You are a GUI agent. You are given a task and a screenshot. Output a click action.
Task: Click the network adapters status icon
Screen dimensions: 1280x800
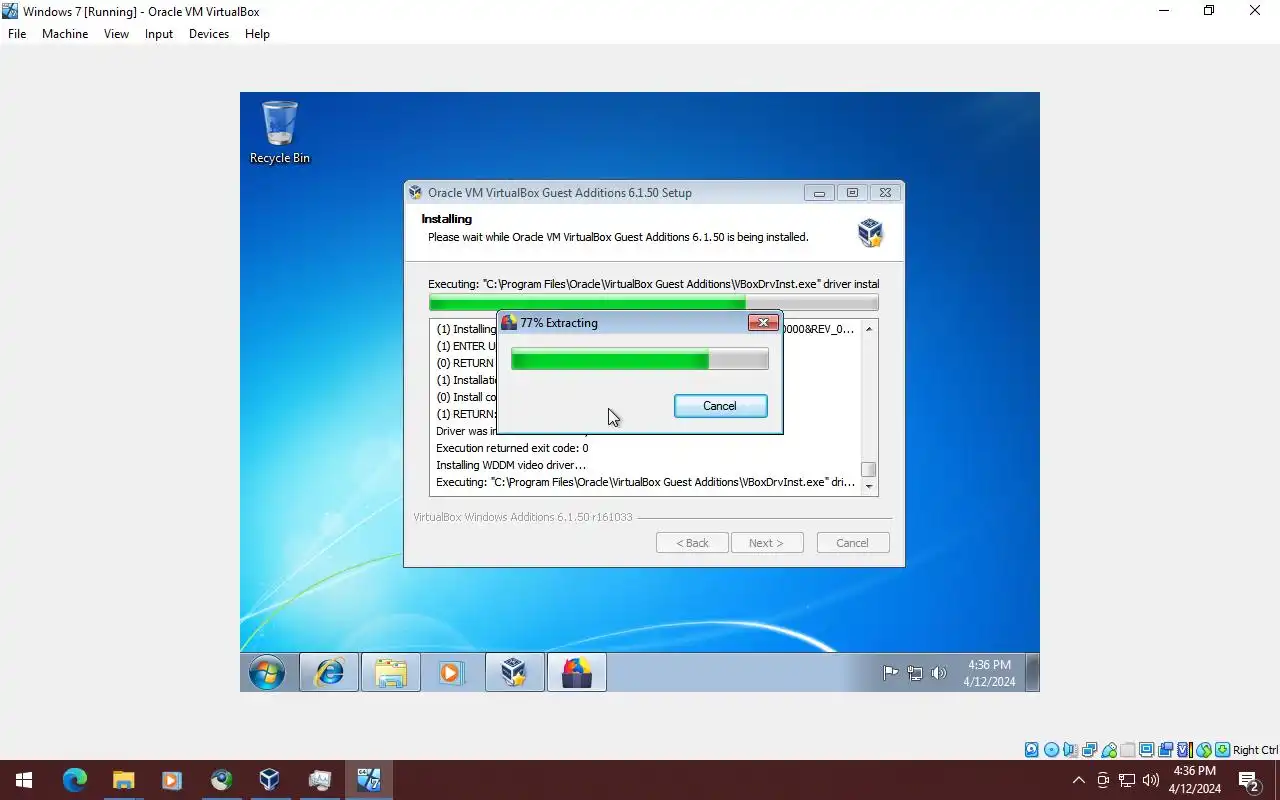click(1089, 750)
